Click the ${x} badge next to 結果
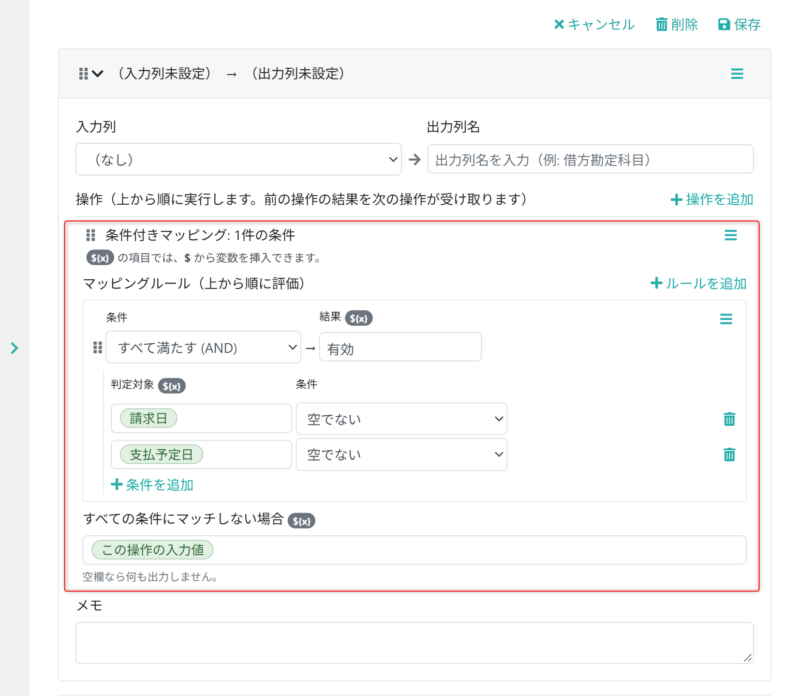 click(x=359, y=318)
